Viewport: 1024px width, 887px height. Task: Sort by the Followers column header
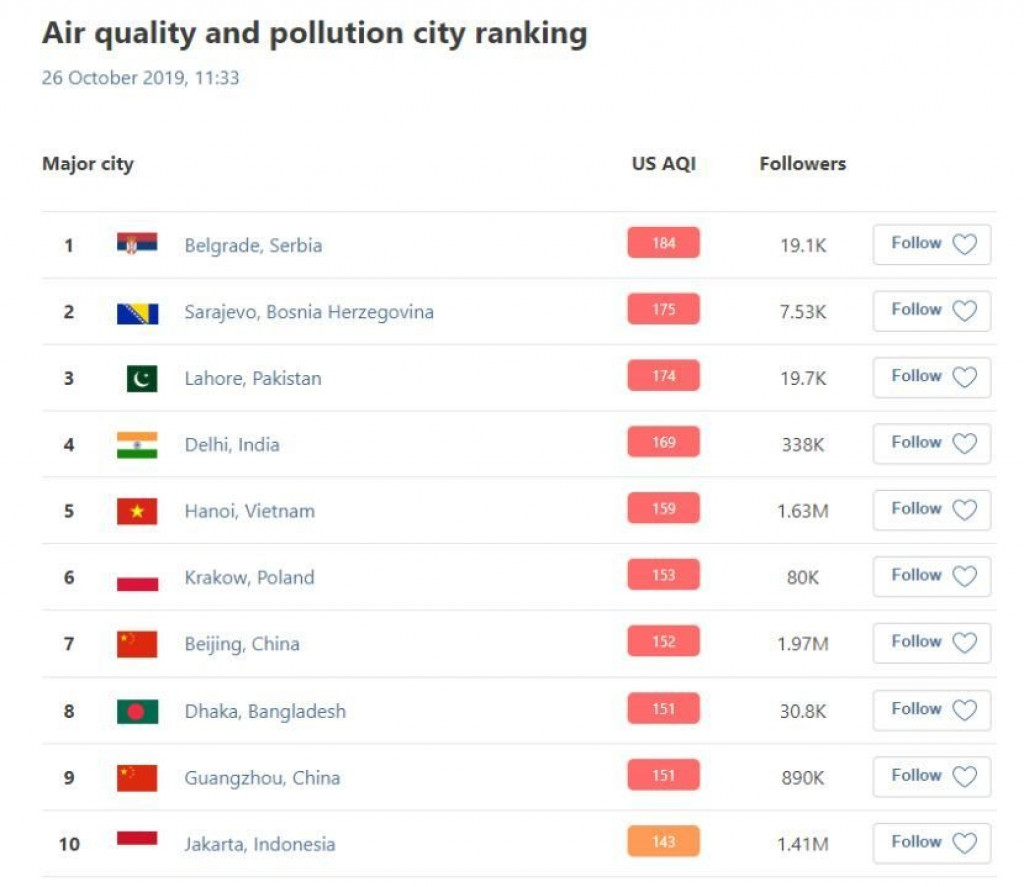click(802, 164)
